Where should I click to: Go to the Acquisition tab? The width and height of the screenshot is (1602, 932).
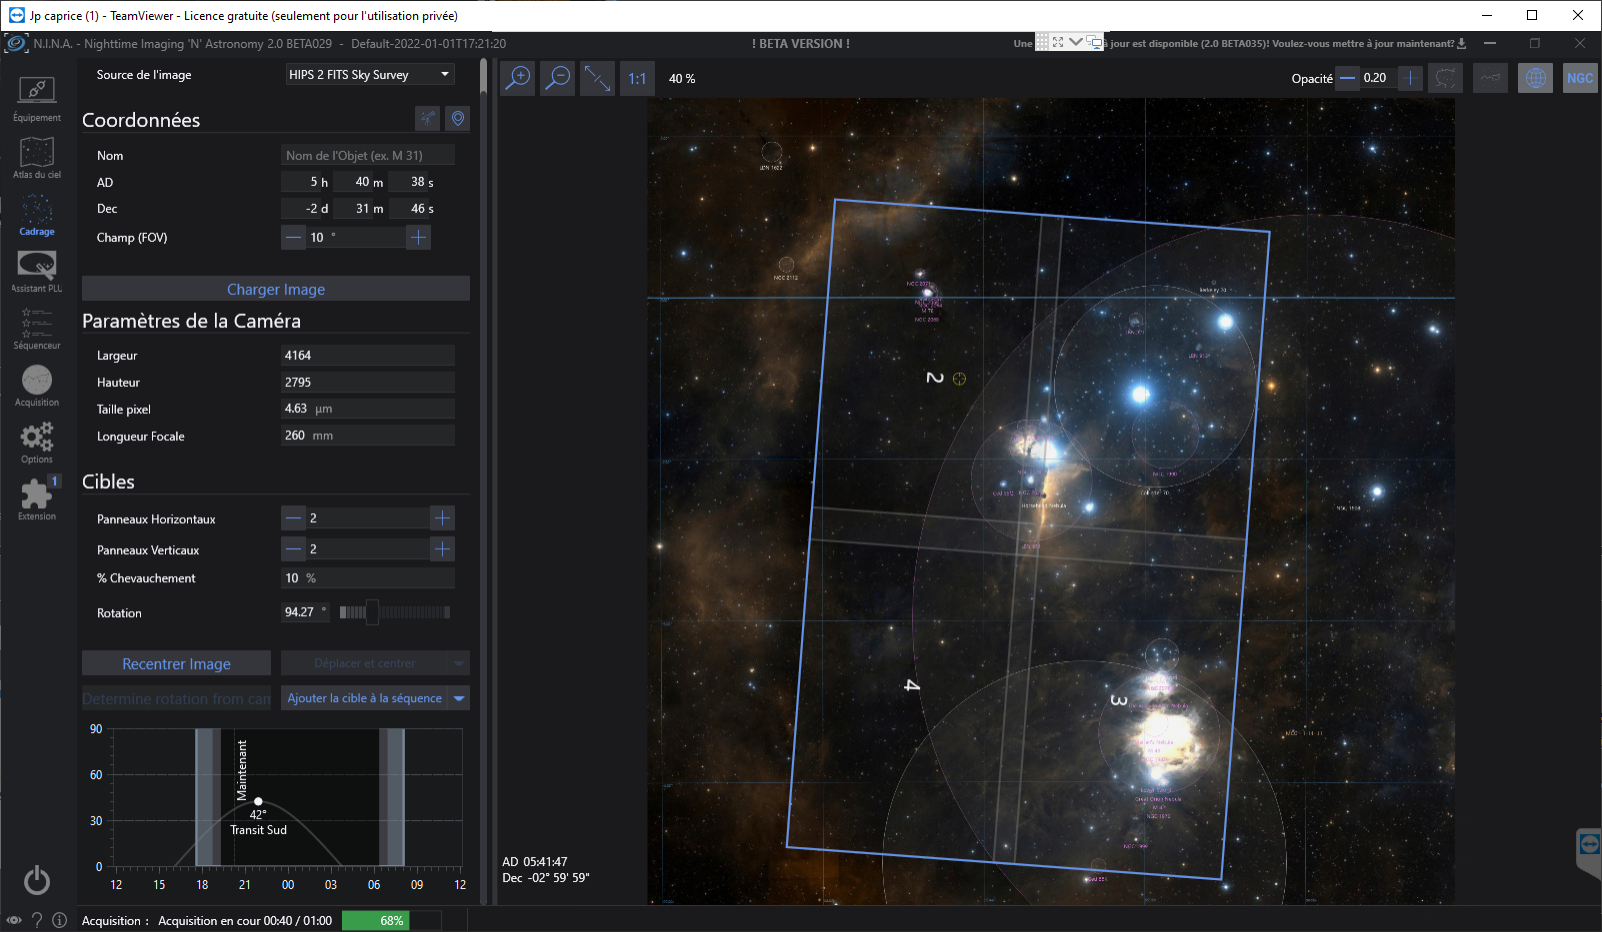(37, 385)
